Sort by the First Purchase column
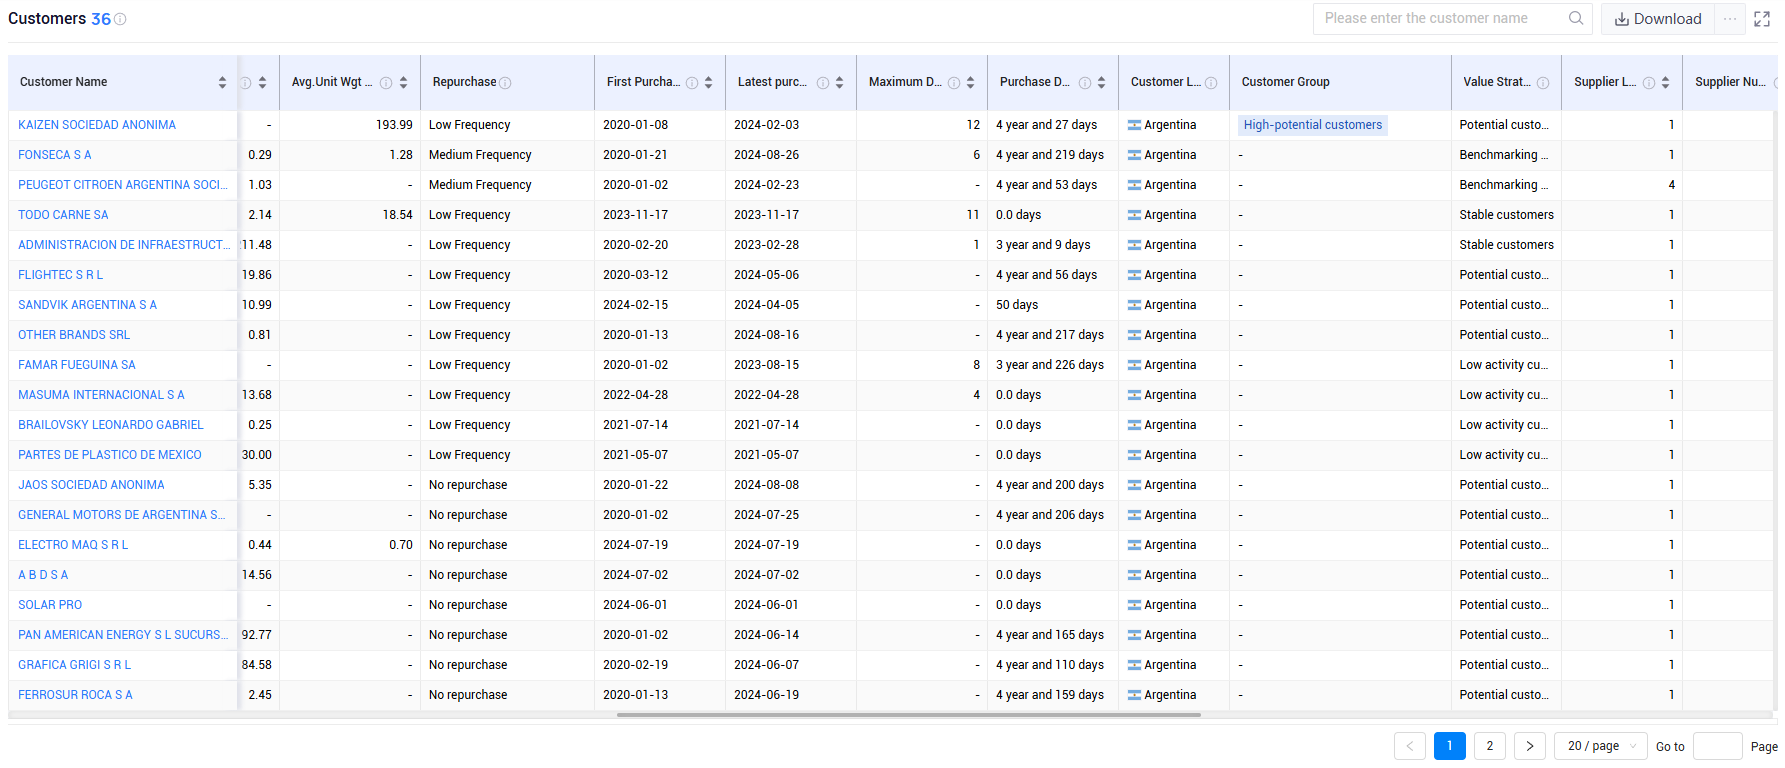1785x768 pixels. pos(708,82)
